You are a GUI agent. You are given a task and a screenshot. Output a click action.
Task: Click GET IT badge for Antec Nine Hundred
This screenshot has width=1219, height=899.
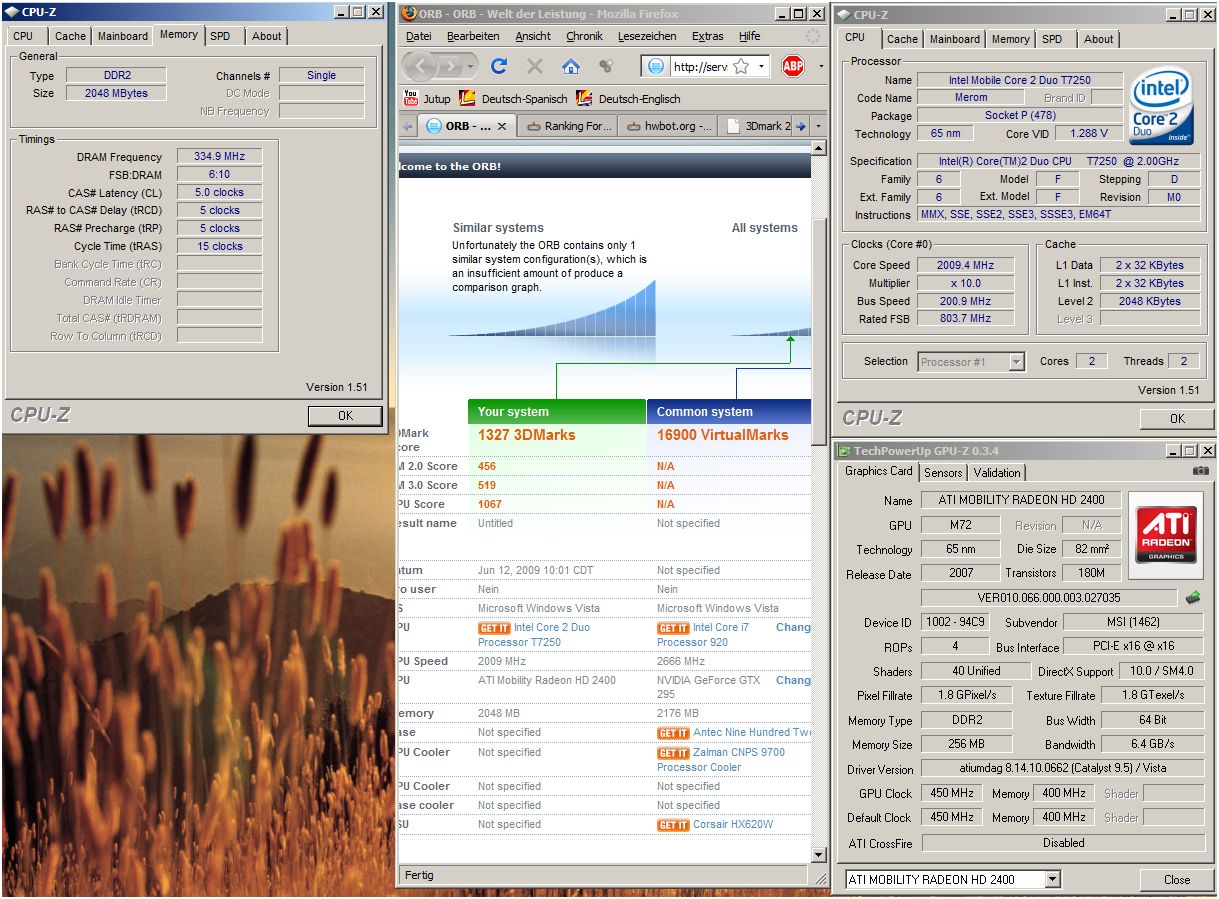673,733
